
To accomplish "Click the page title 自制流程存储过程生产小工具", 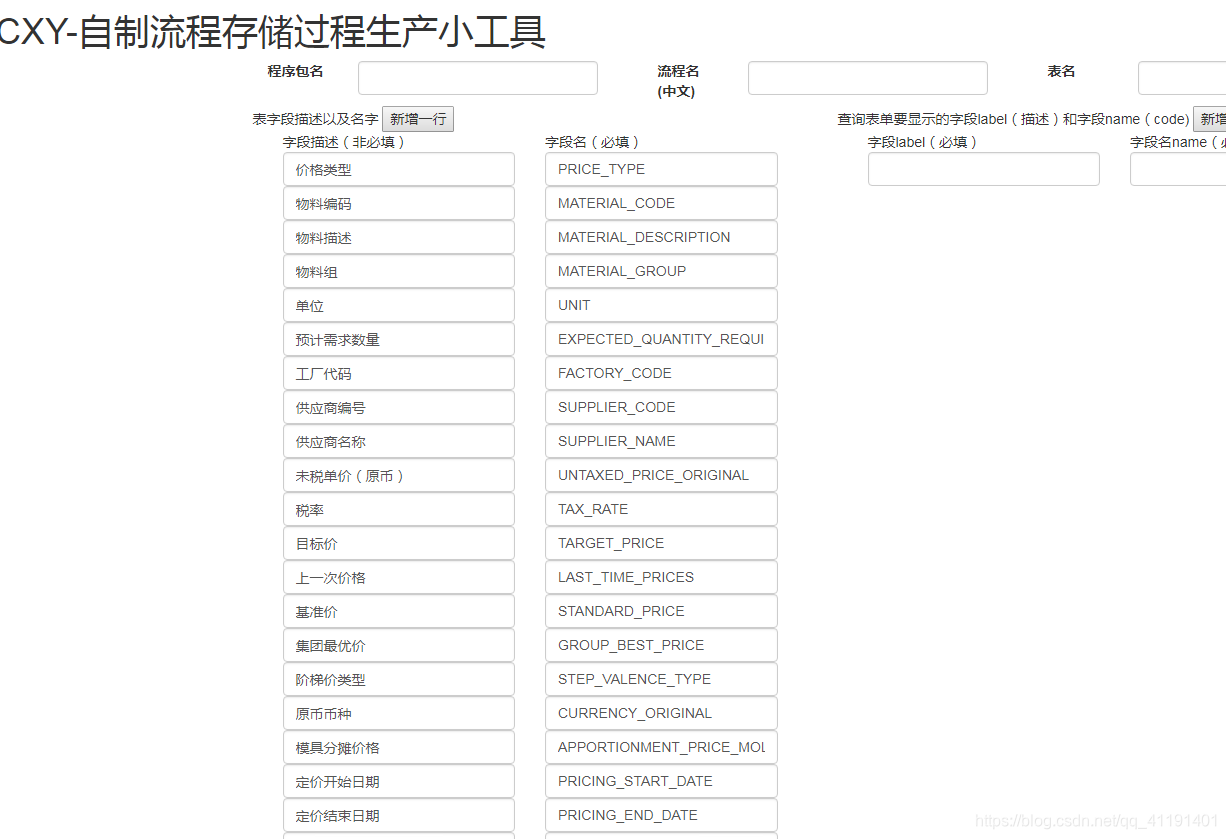I will (x=312, y=32).
